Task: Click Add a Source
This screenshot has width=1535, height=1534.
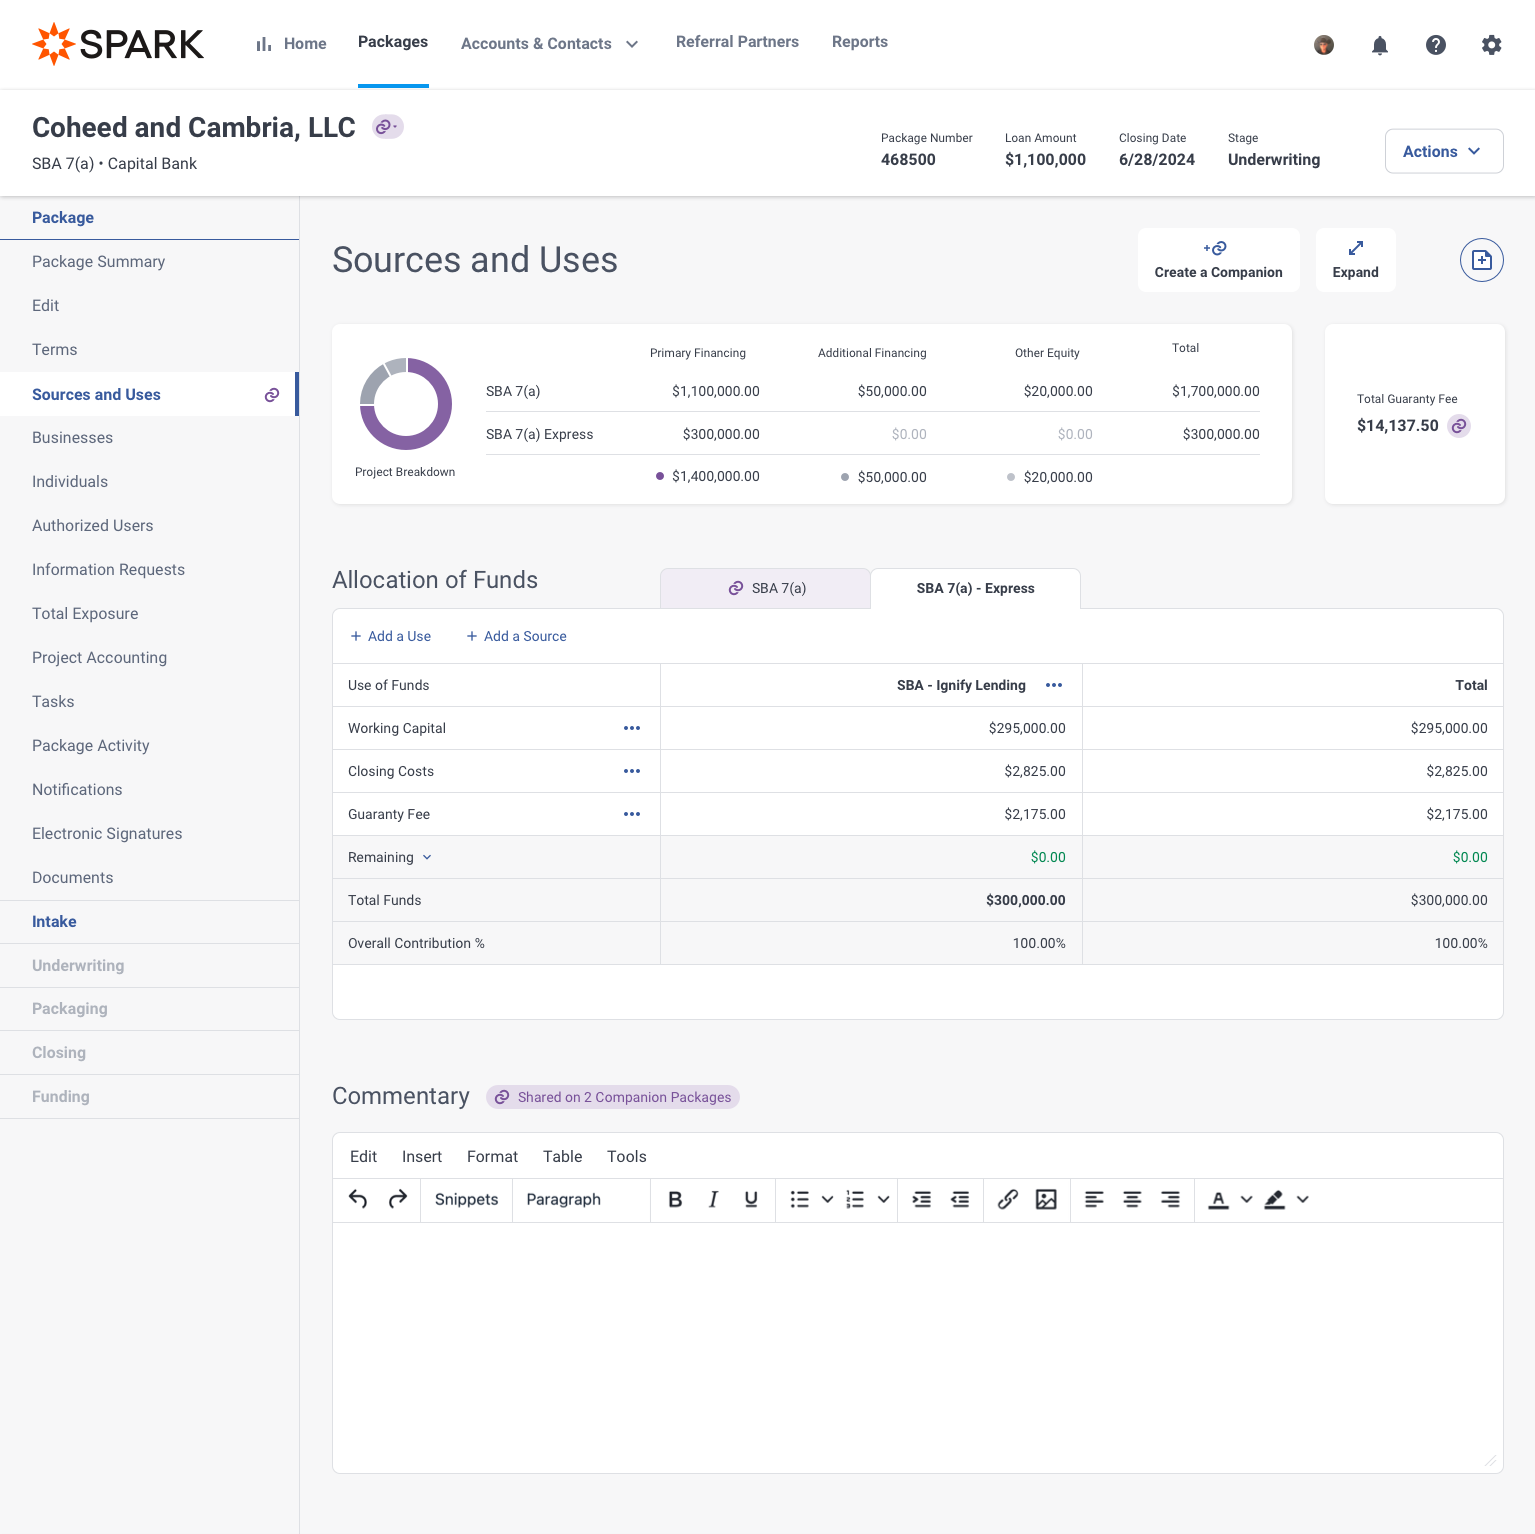Action: [x=516, y=636]
